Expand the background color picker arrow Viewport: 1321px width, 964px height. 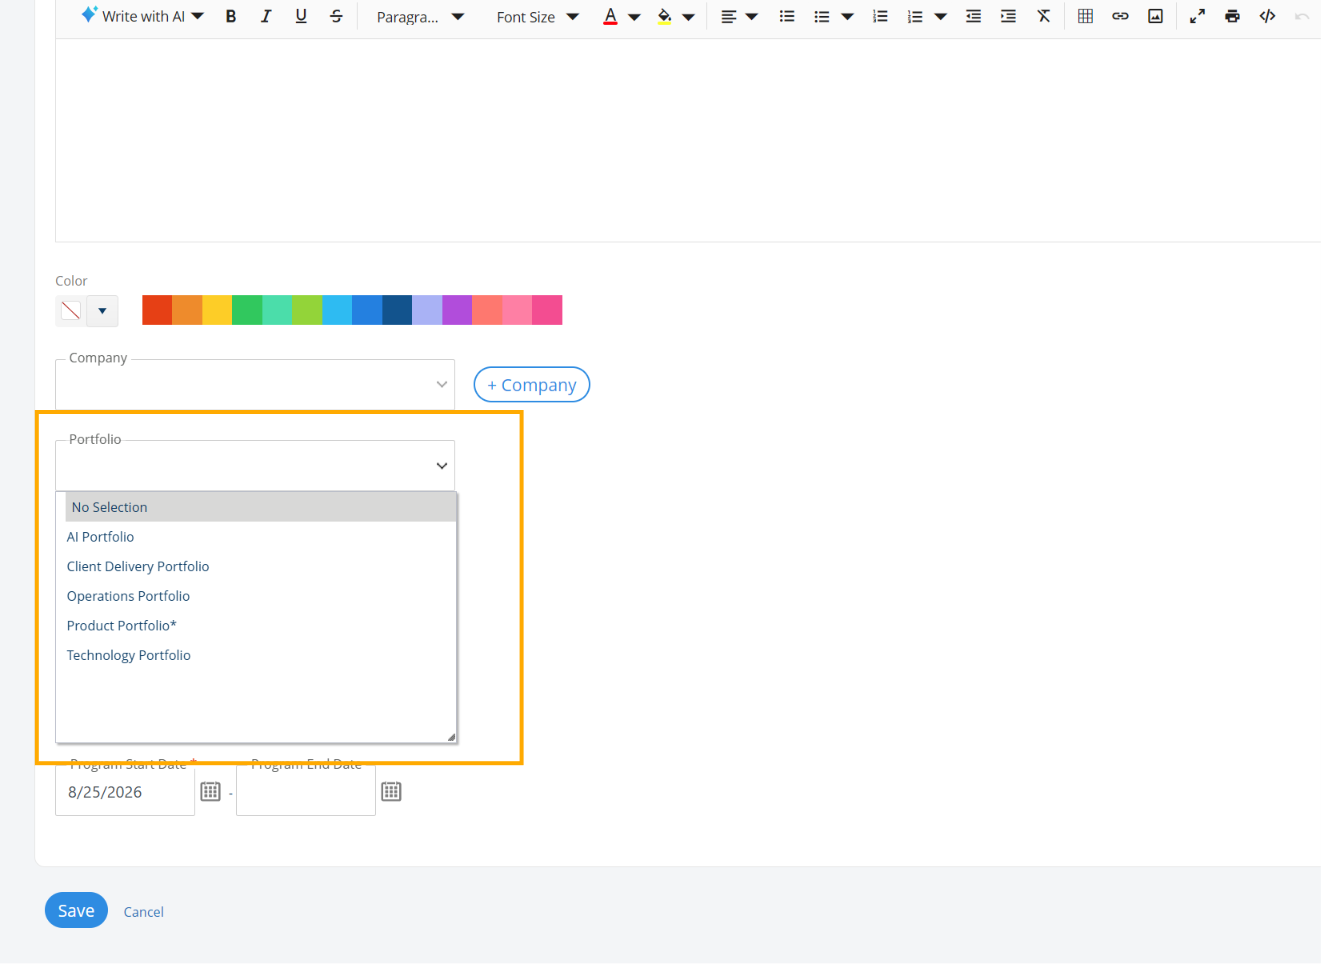tap(688, 17)
